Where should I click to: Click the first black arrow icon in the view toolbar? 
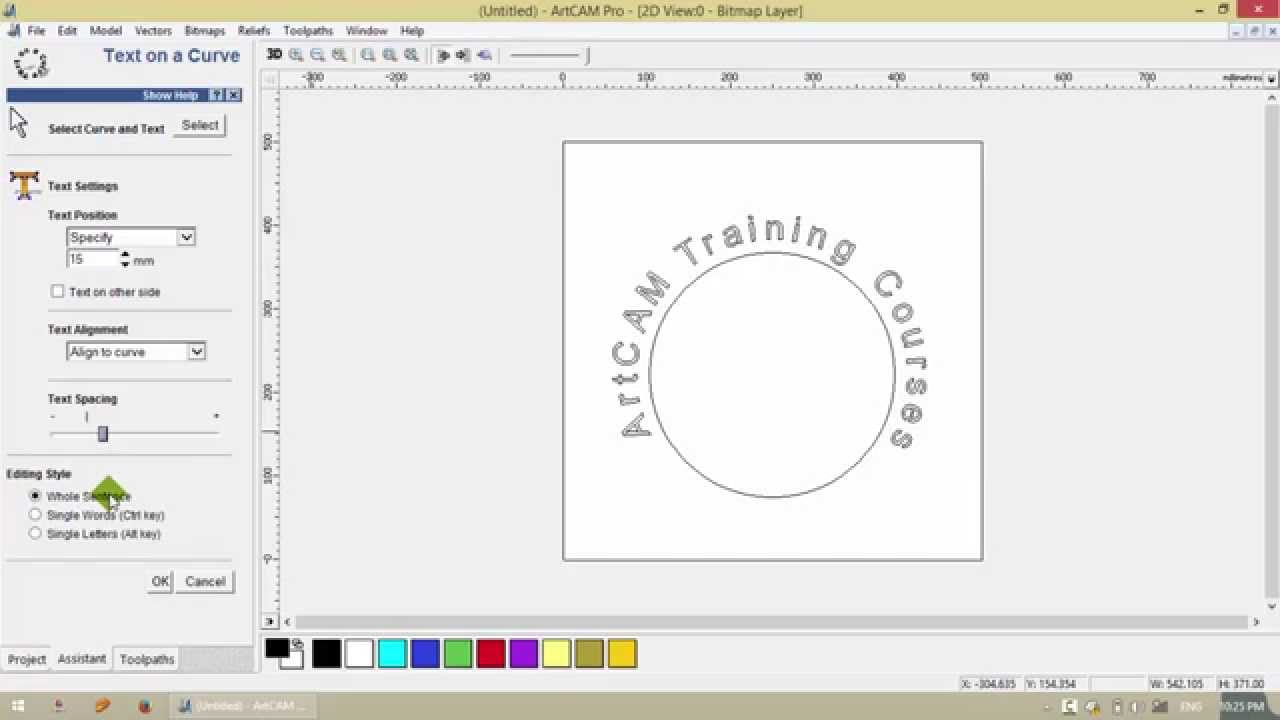(x=443, y=55)
